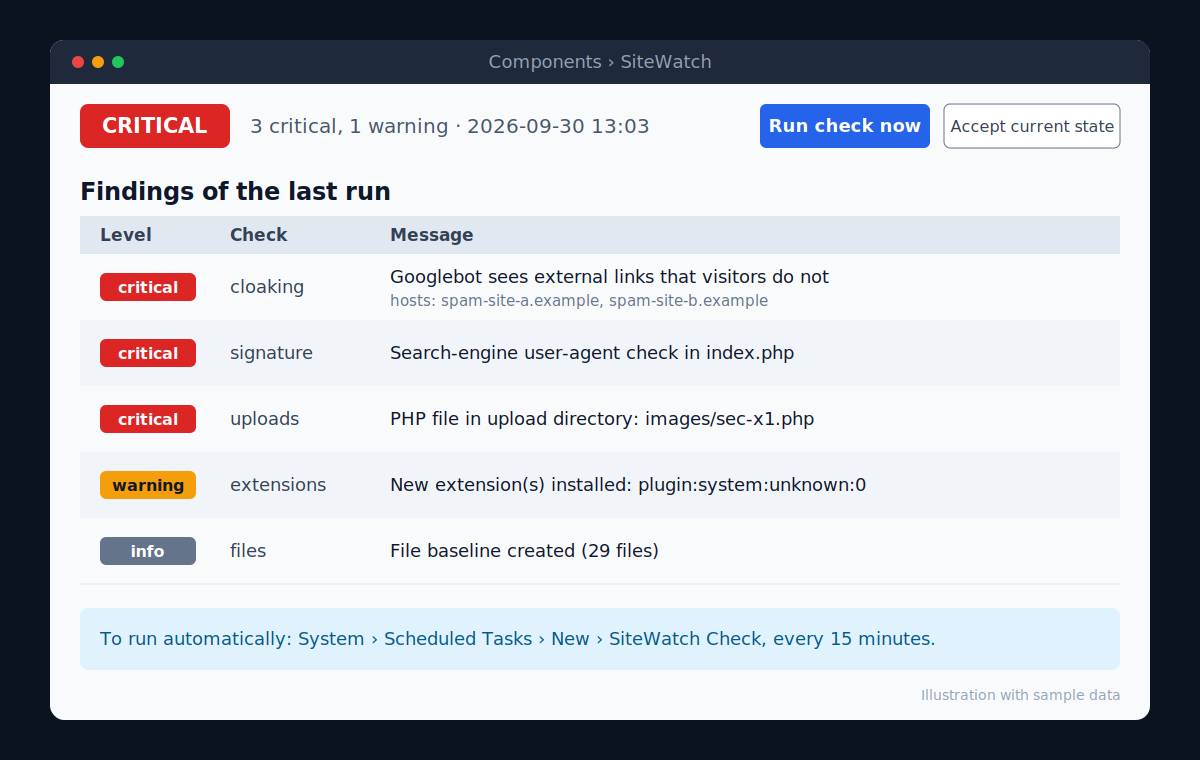Click the Run check now button

[x=845, y=126]
